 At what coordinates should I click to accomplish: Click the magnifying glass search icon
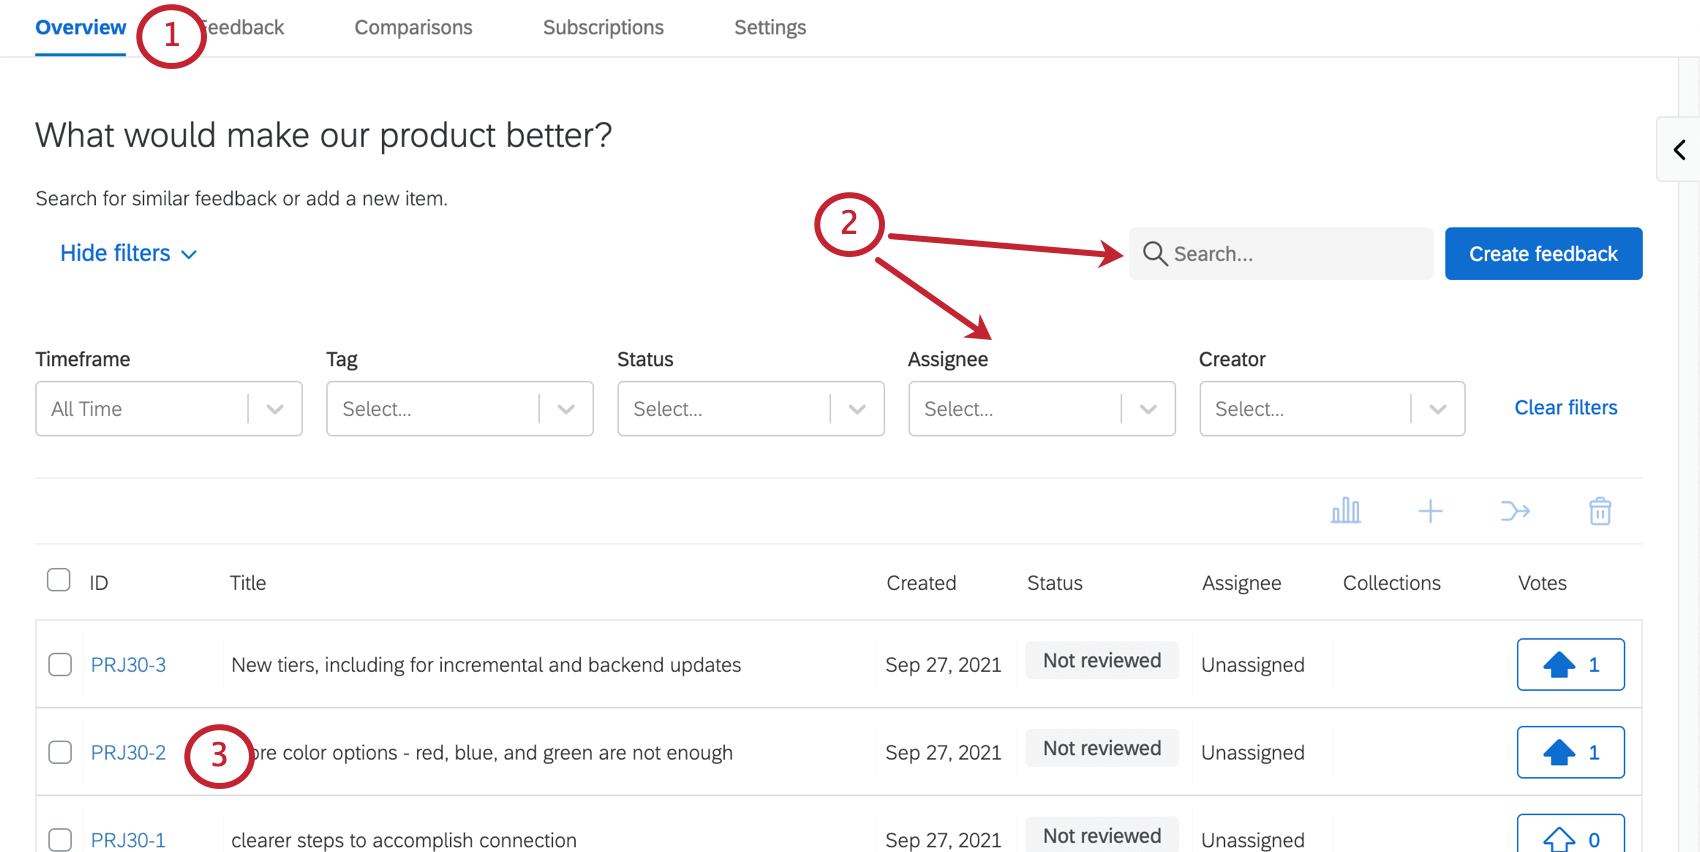pos(1155,254)
